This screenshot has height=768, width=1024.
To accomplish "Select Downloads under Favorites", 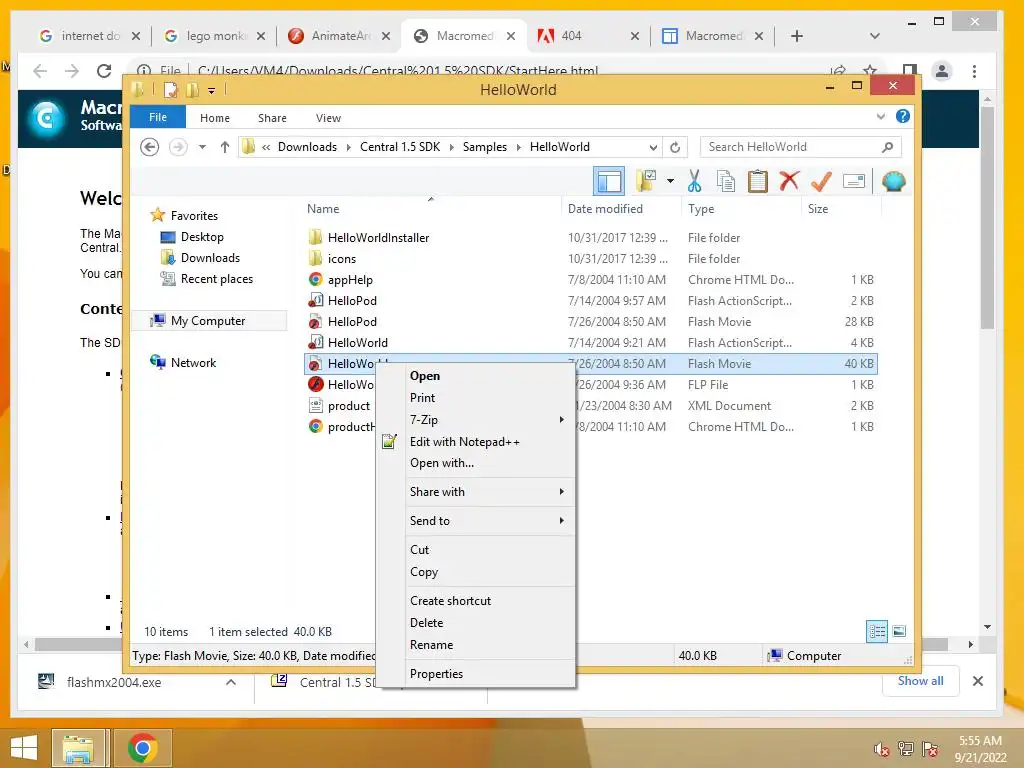I will coord(210,258).
